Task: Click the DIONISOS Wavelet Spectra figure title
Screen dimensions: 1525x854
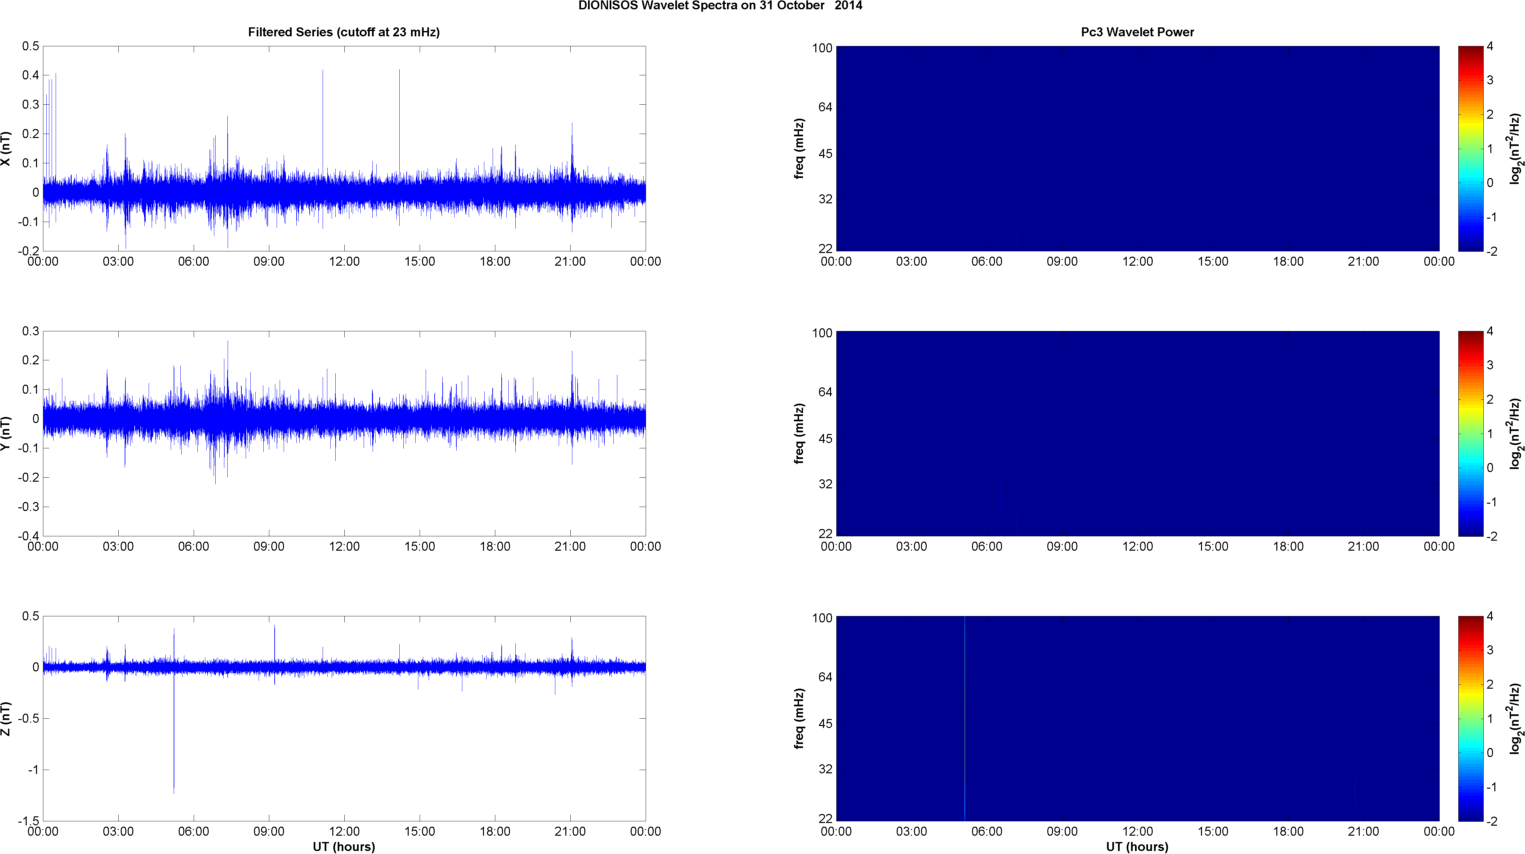Action: click(x=720, y=6)
